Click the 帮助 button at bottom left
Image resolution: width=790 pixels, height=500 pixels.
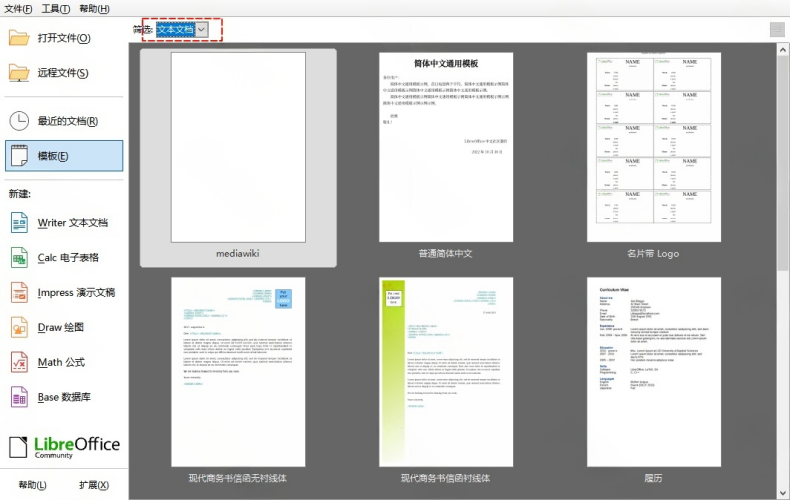(x=33, y=486)
